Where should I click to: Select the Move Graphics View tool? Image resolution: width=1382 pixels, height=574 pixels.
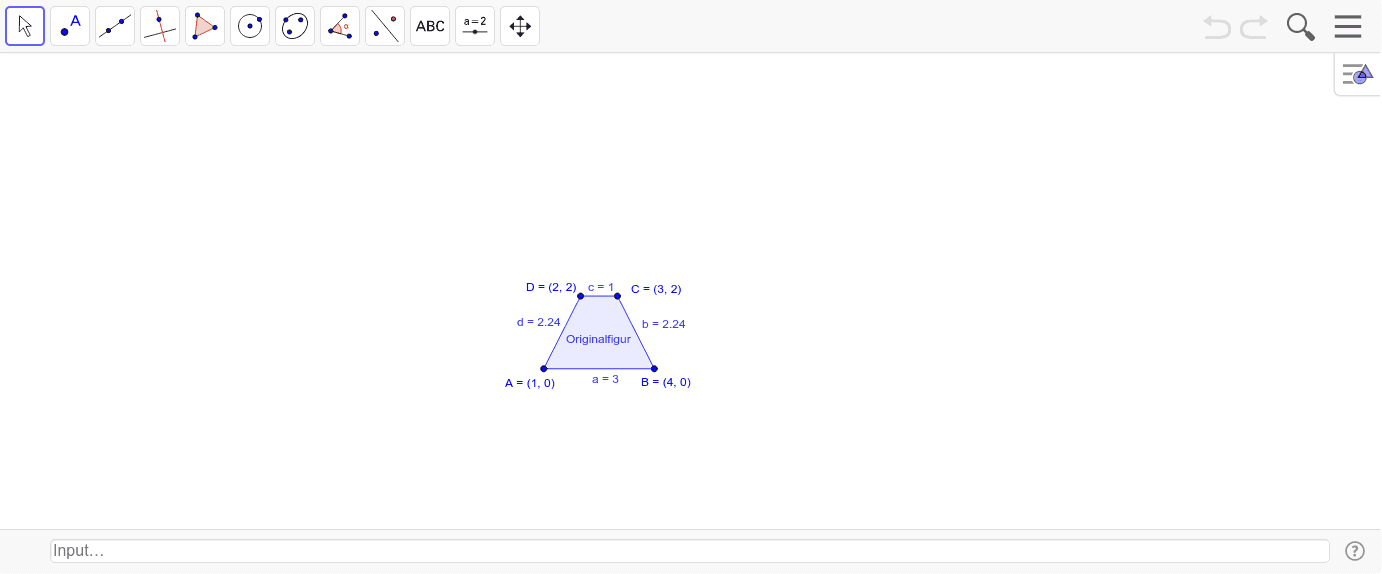tap(520, 26)
